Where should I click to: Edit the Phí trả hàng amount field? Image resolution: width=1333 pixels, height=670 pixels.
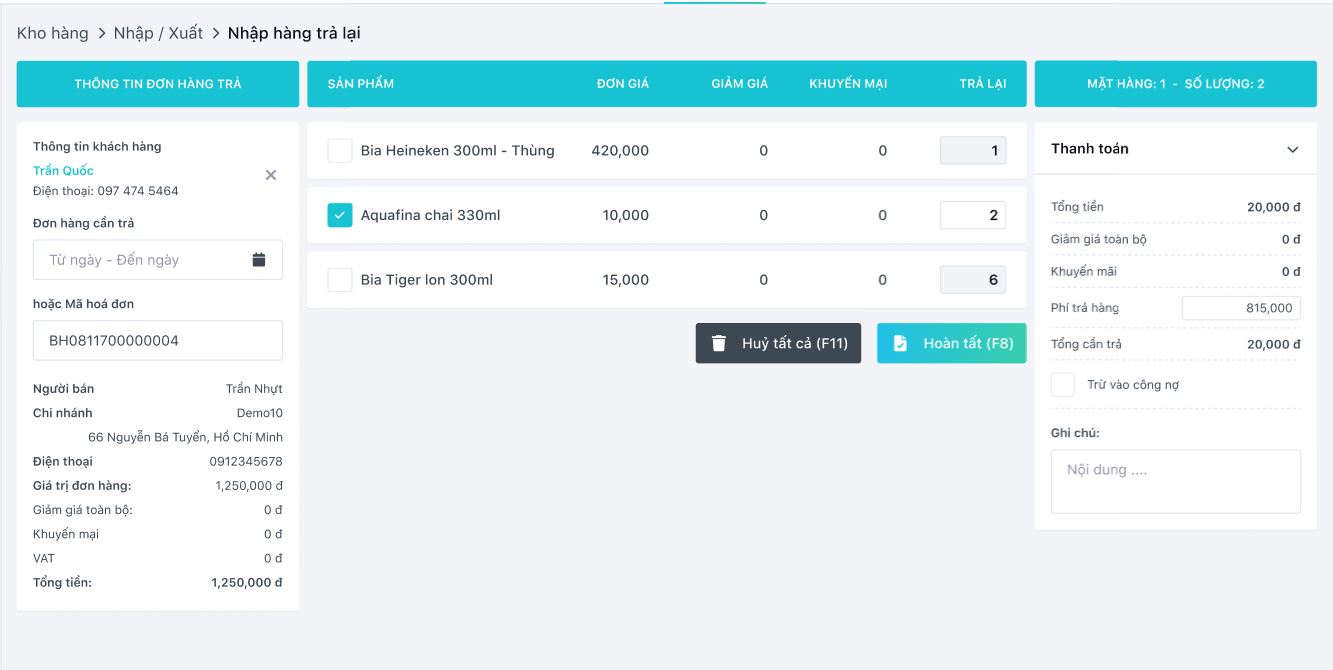(1240, 308)
